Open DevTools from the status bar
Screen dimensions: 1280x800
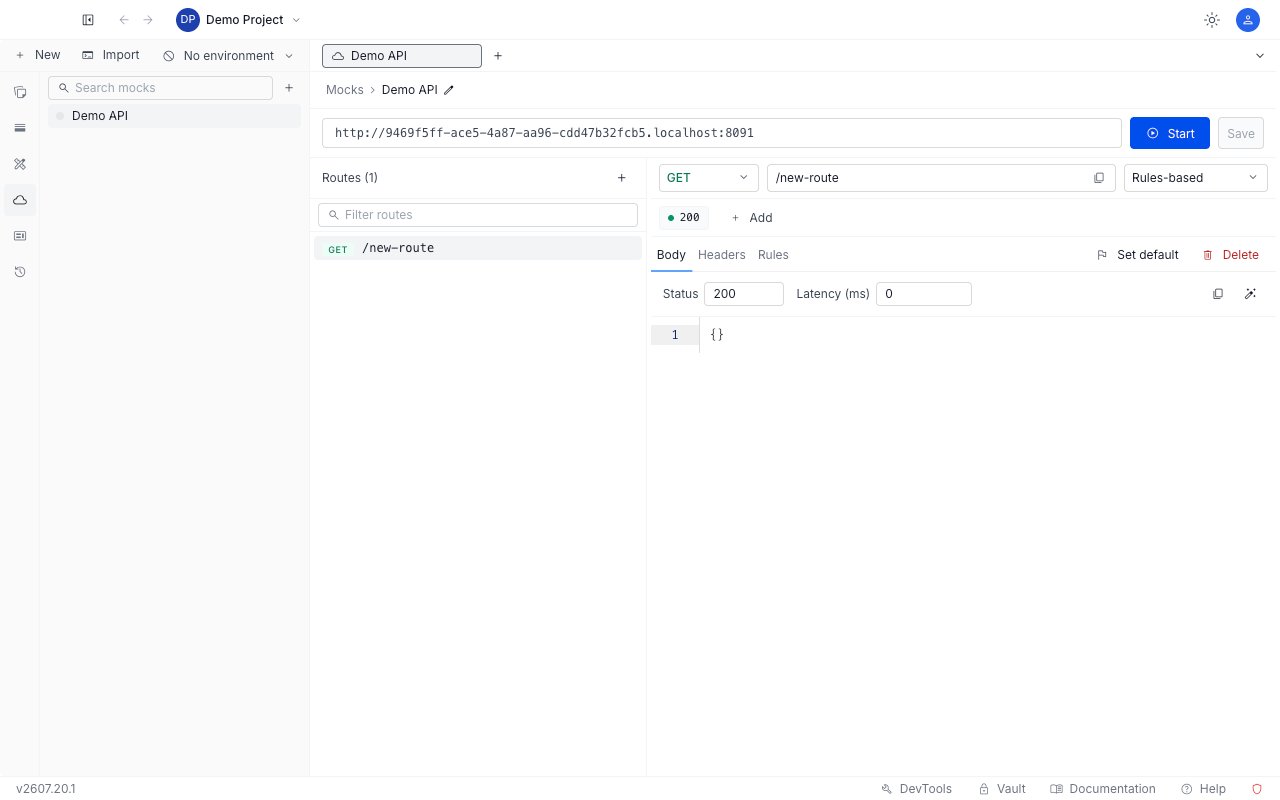[x=916, y=789]
